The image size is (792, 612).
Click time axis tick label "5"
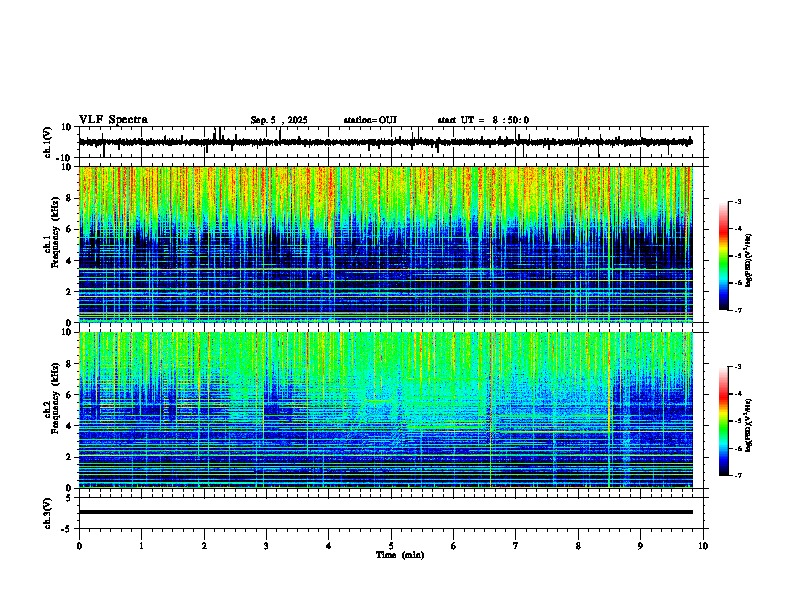pos(391,546)
